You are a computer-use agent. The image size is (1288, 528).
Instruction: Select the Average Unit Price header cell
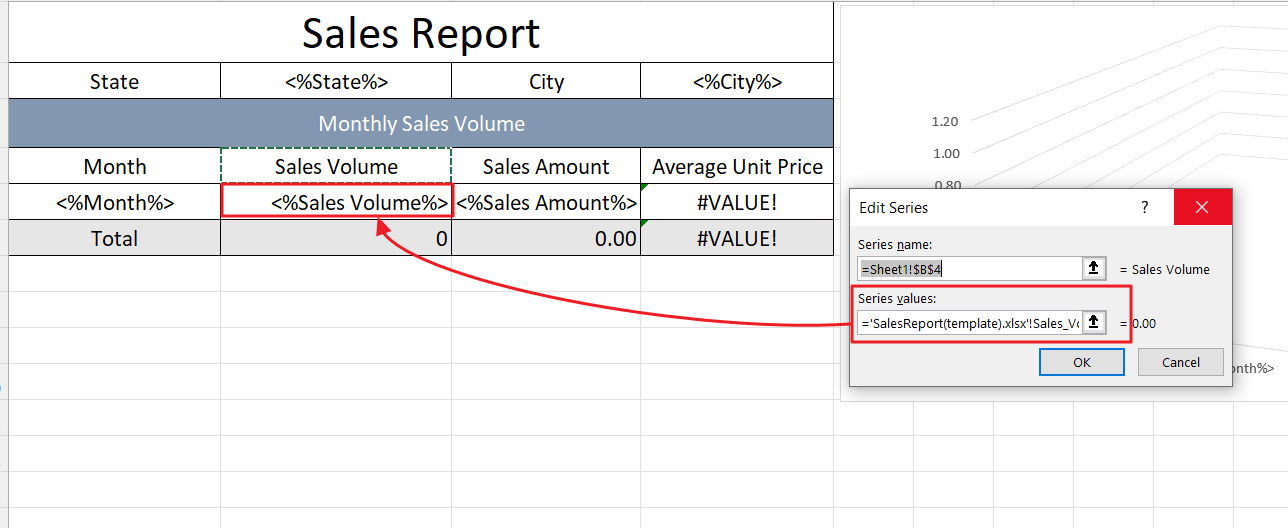(737, 167)
